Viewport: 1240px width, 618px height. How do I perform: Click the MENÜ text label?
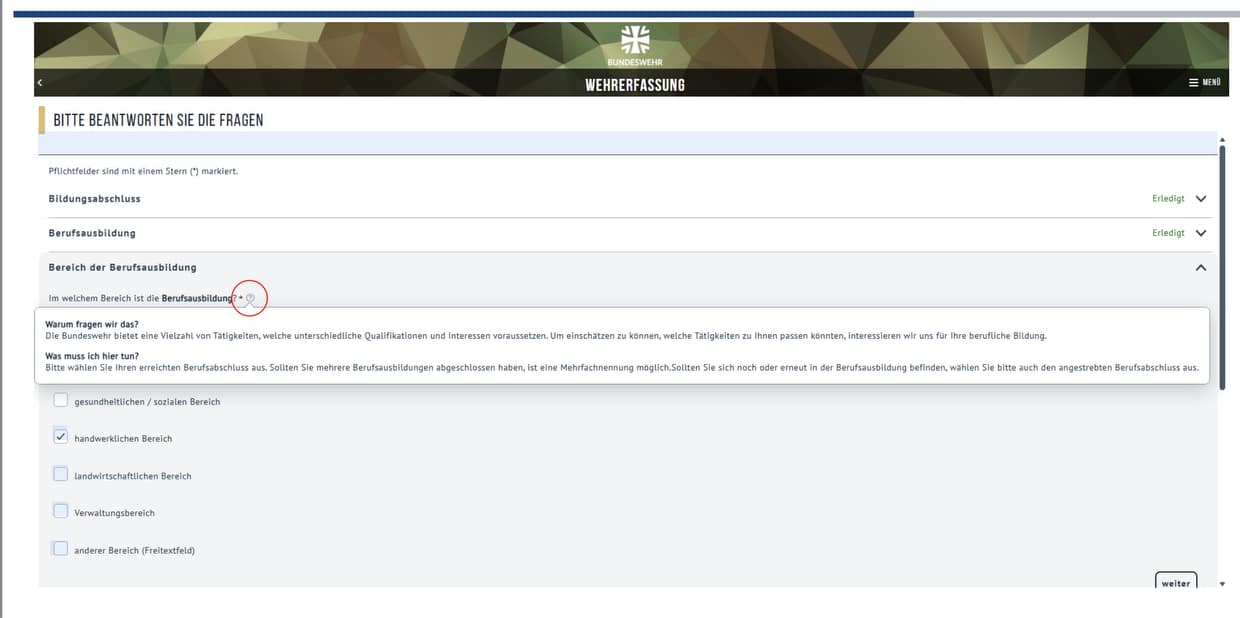[1211, 83]
